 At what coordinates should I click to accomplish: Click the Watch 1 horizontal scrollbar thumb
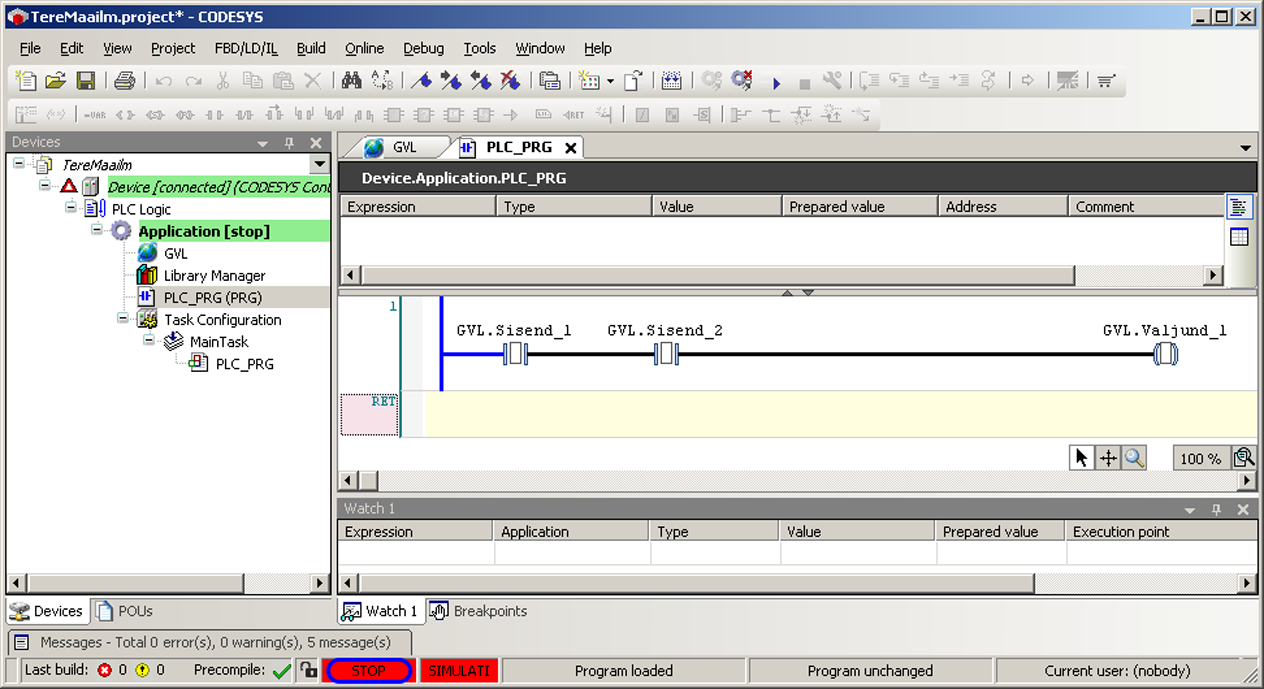click(696, 583)
